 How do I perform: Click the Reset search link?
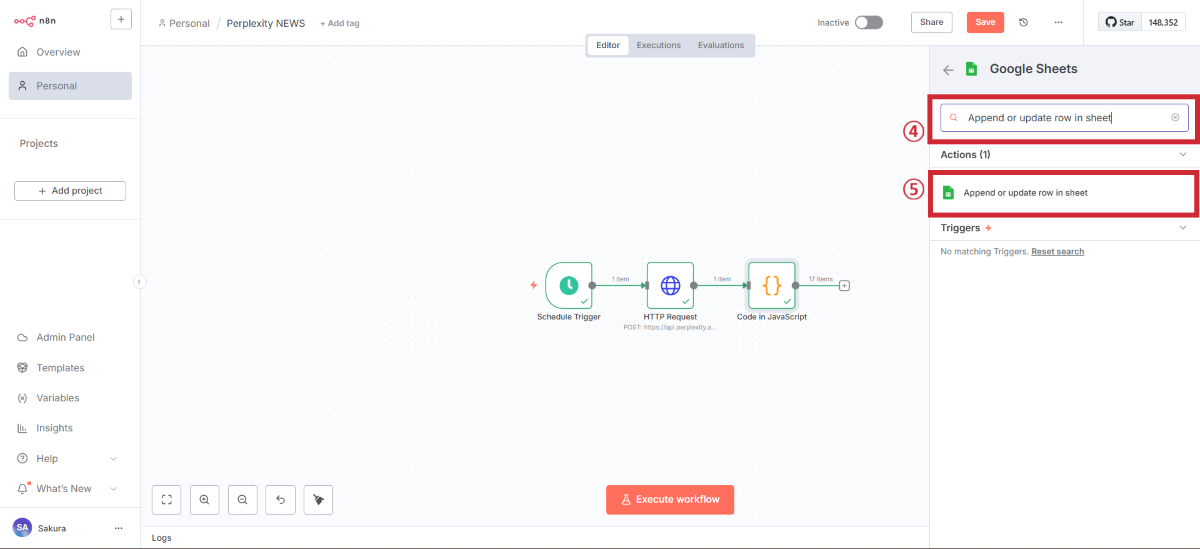pos(1057,252)
